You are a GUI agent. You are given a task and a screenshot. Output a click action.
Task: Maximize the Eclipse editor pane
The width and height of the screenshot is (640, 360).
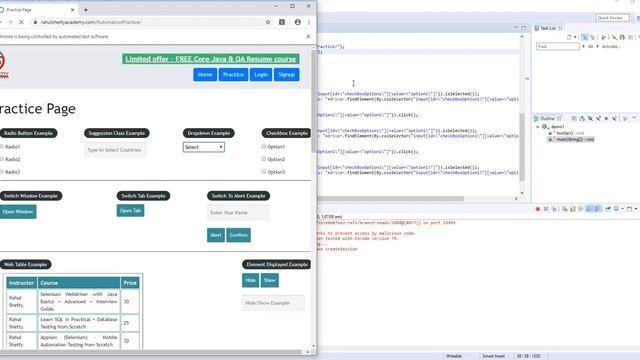coord(524,28)
